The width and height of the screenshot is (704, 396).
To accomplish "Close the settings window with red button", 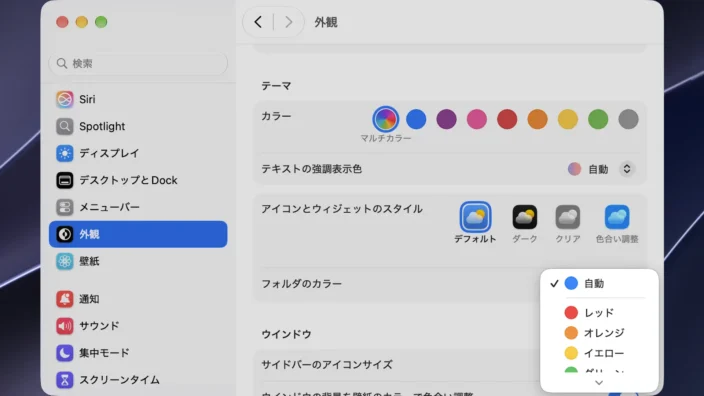I will (x=62, y=22).
